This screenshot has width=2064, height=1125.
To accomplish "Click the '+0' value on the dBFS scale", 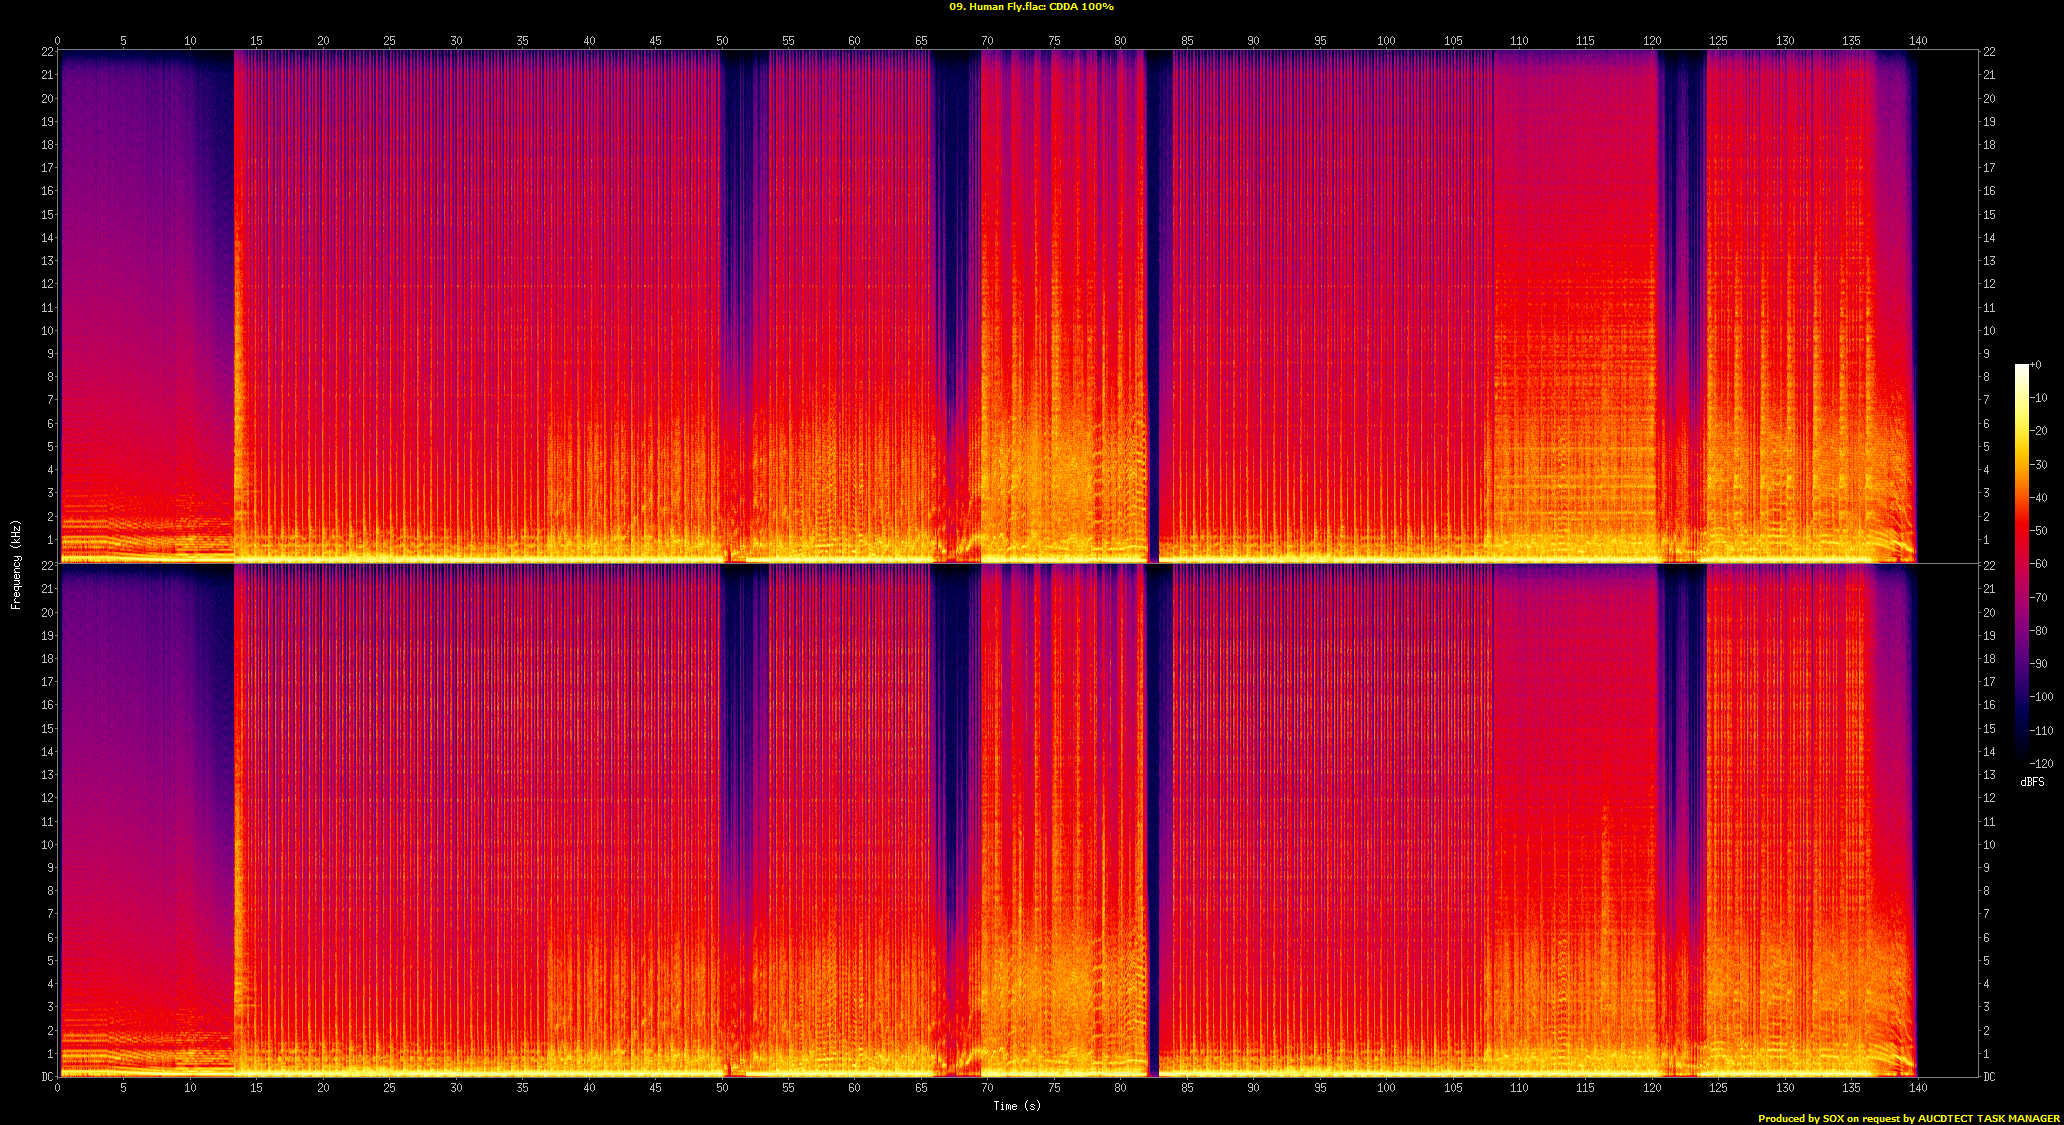I will pyautogui.click(x=2036, y=365).
